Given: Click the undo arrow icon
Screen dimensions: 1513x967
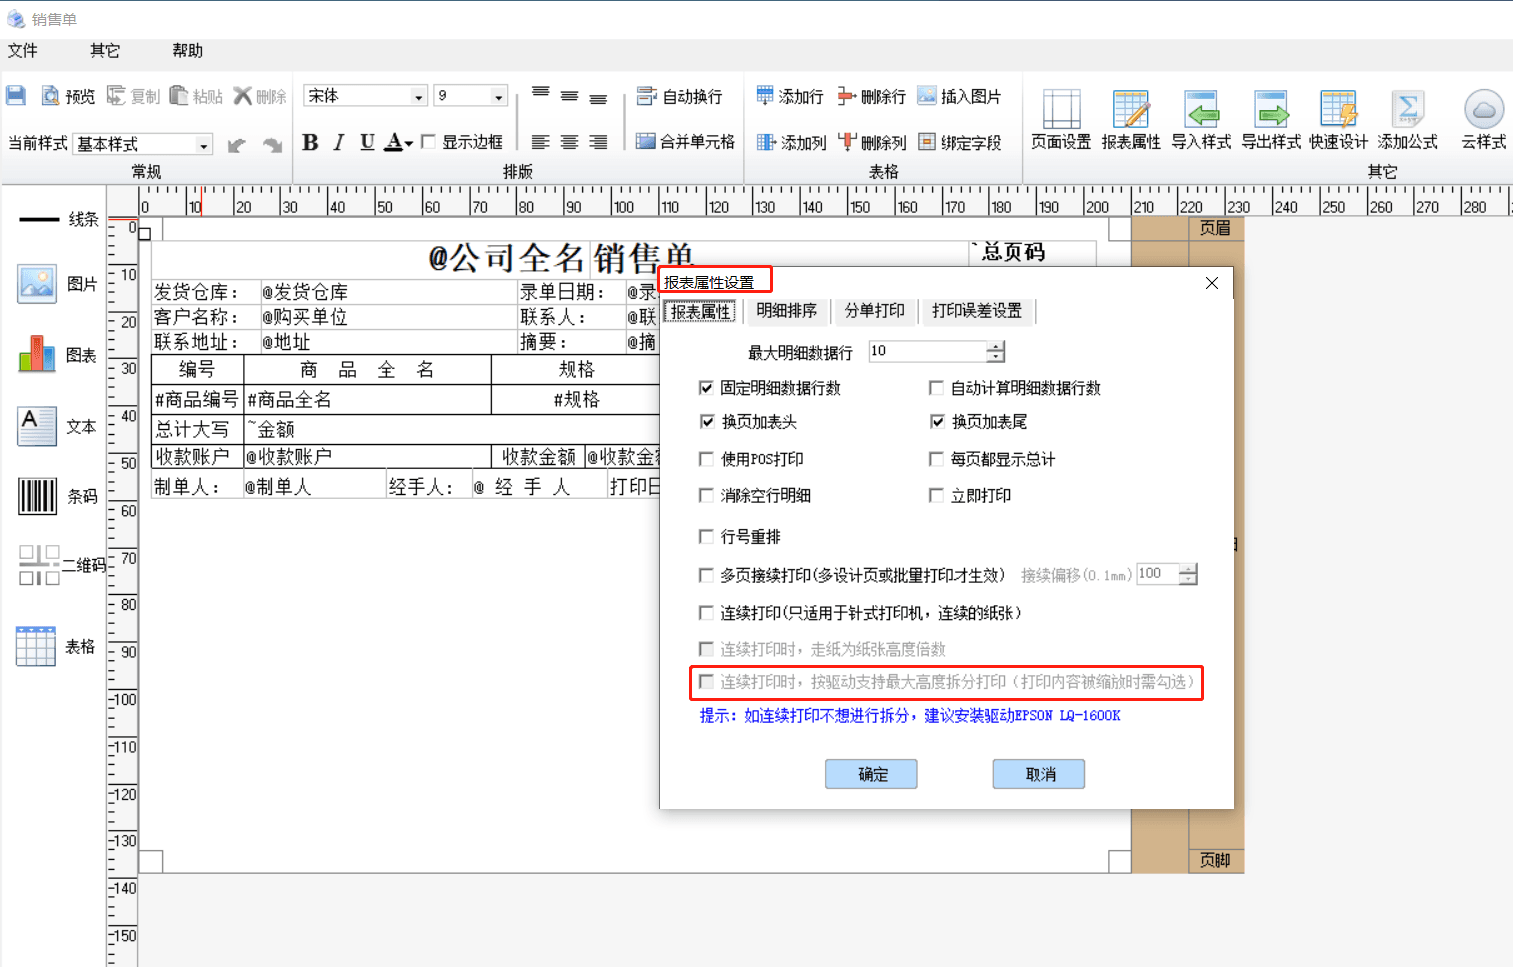Looking at the screenshot, I should [236, 145].
